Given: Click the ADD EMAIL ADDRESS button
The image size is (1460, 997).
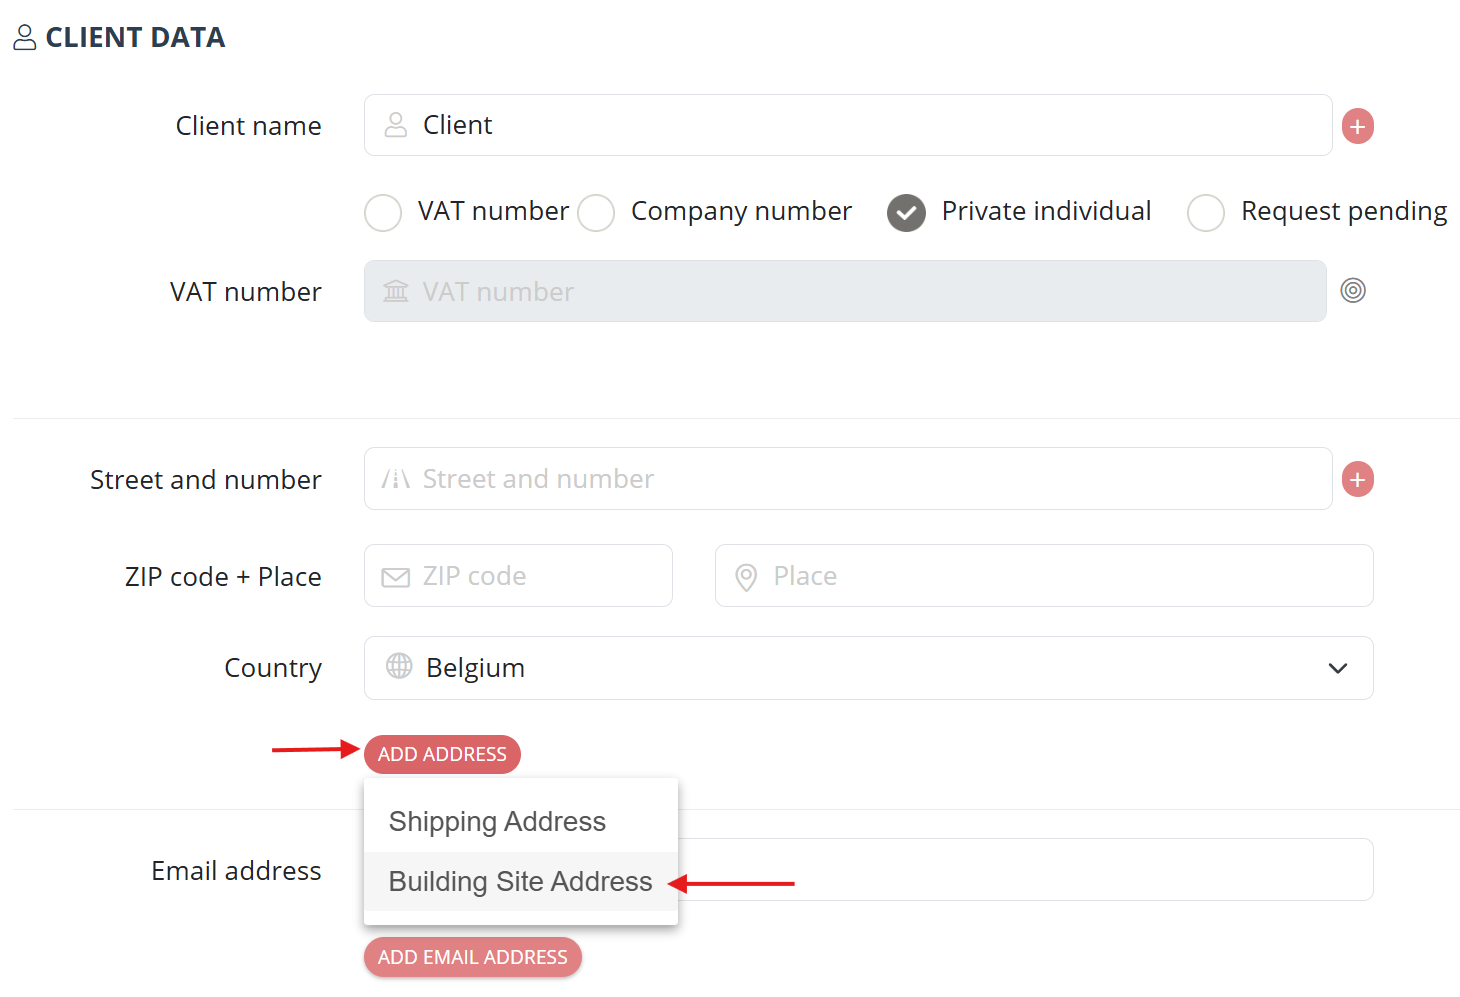Looking at the screenshot, I should [x=473, y=957].
